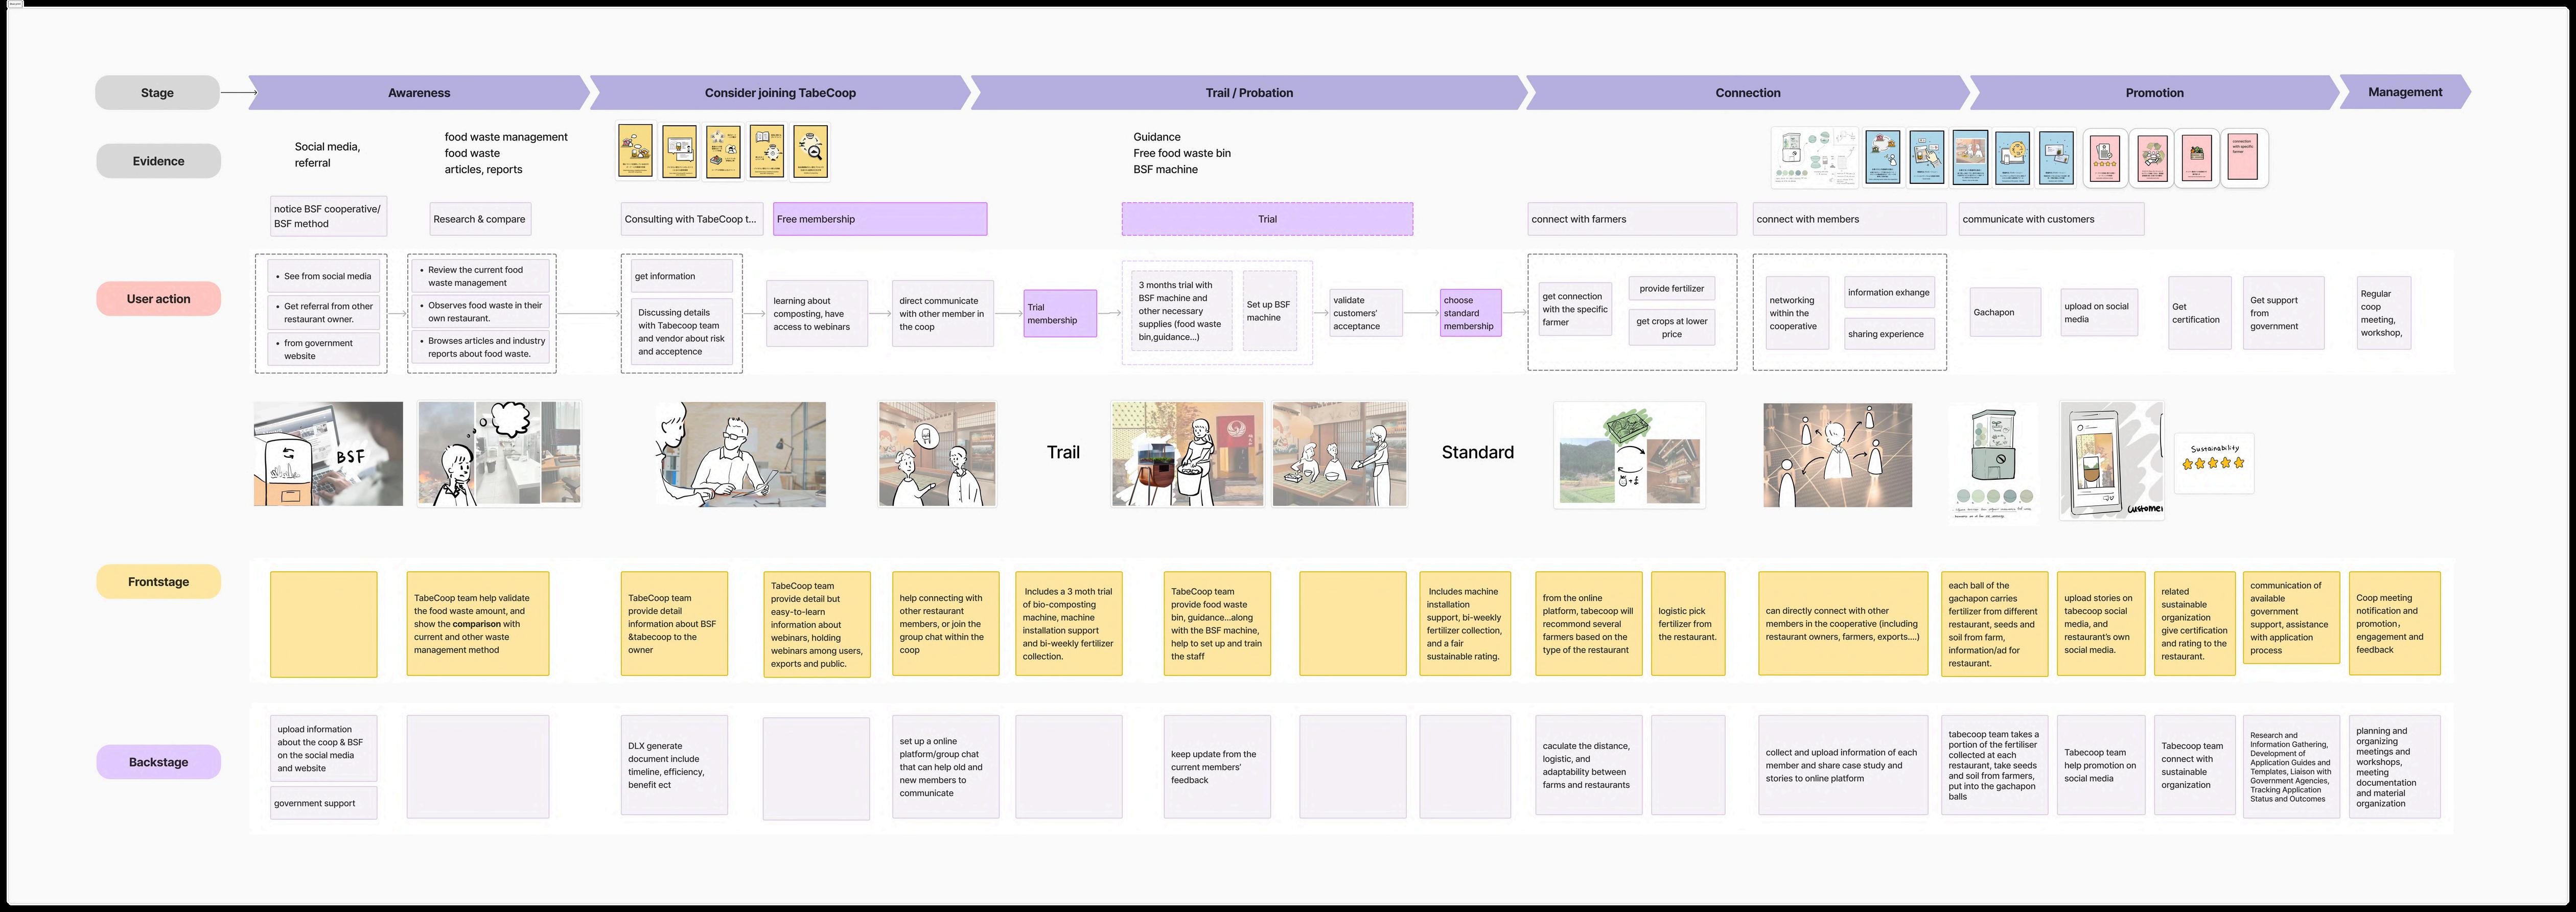Select the Free membership purple bar
The image size is (2576, 912).
pos(879,219)
